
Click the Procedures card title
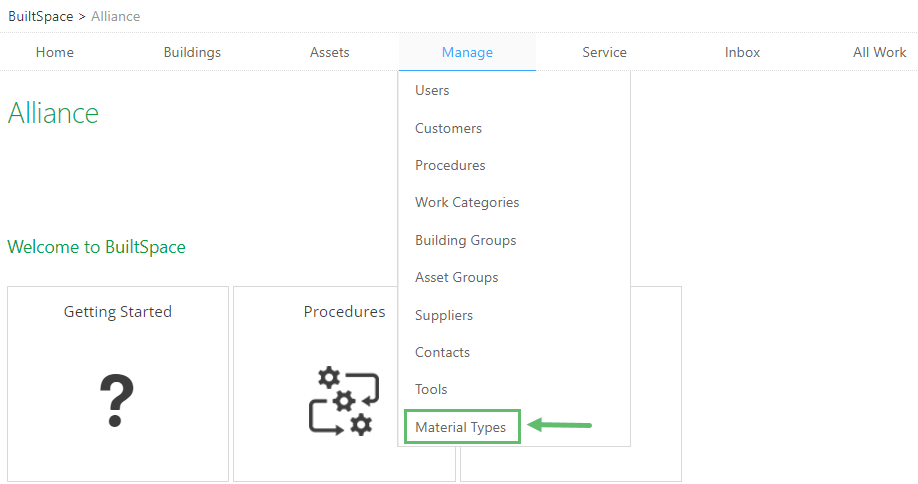(344, 311)
